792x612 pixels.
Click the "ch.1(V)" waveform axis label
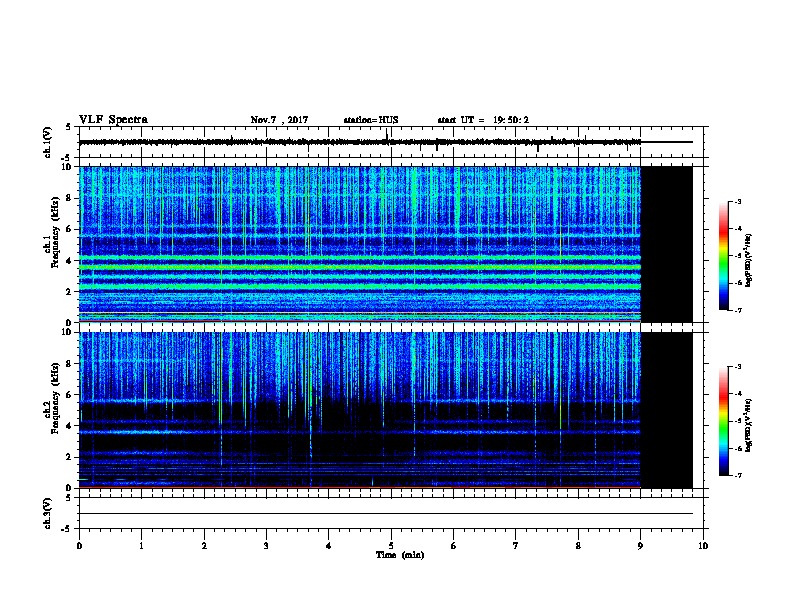48,142
